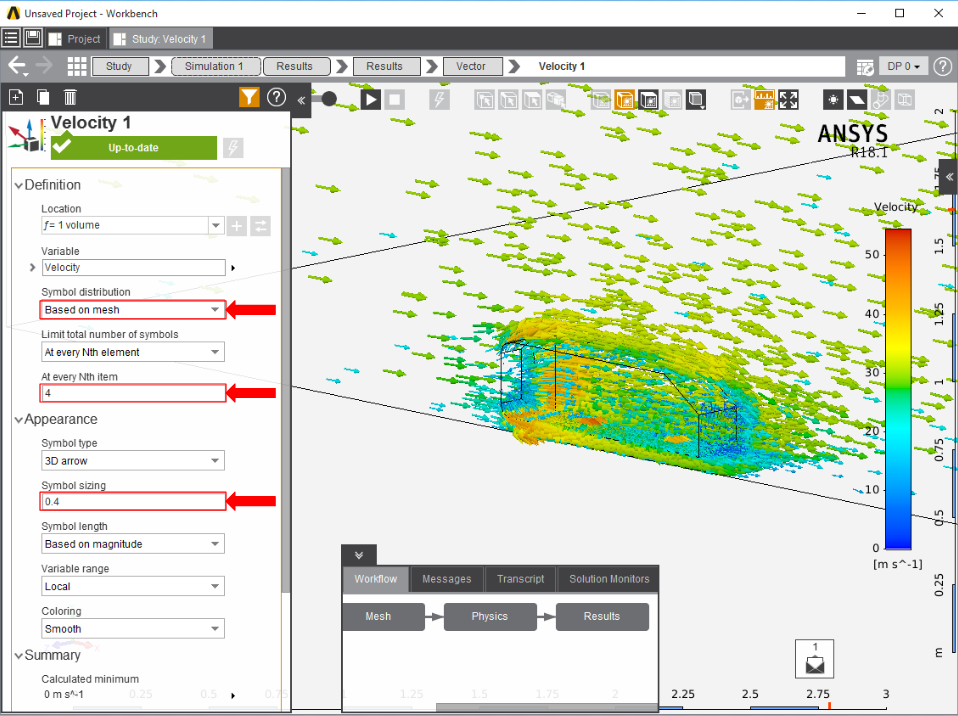Image resolution: width=958 pixels, height=716 pixels.
Task: Click the At every Nth item field
Action: pyautogui.click(x=133, y=393)
